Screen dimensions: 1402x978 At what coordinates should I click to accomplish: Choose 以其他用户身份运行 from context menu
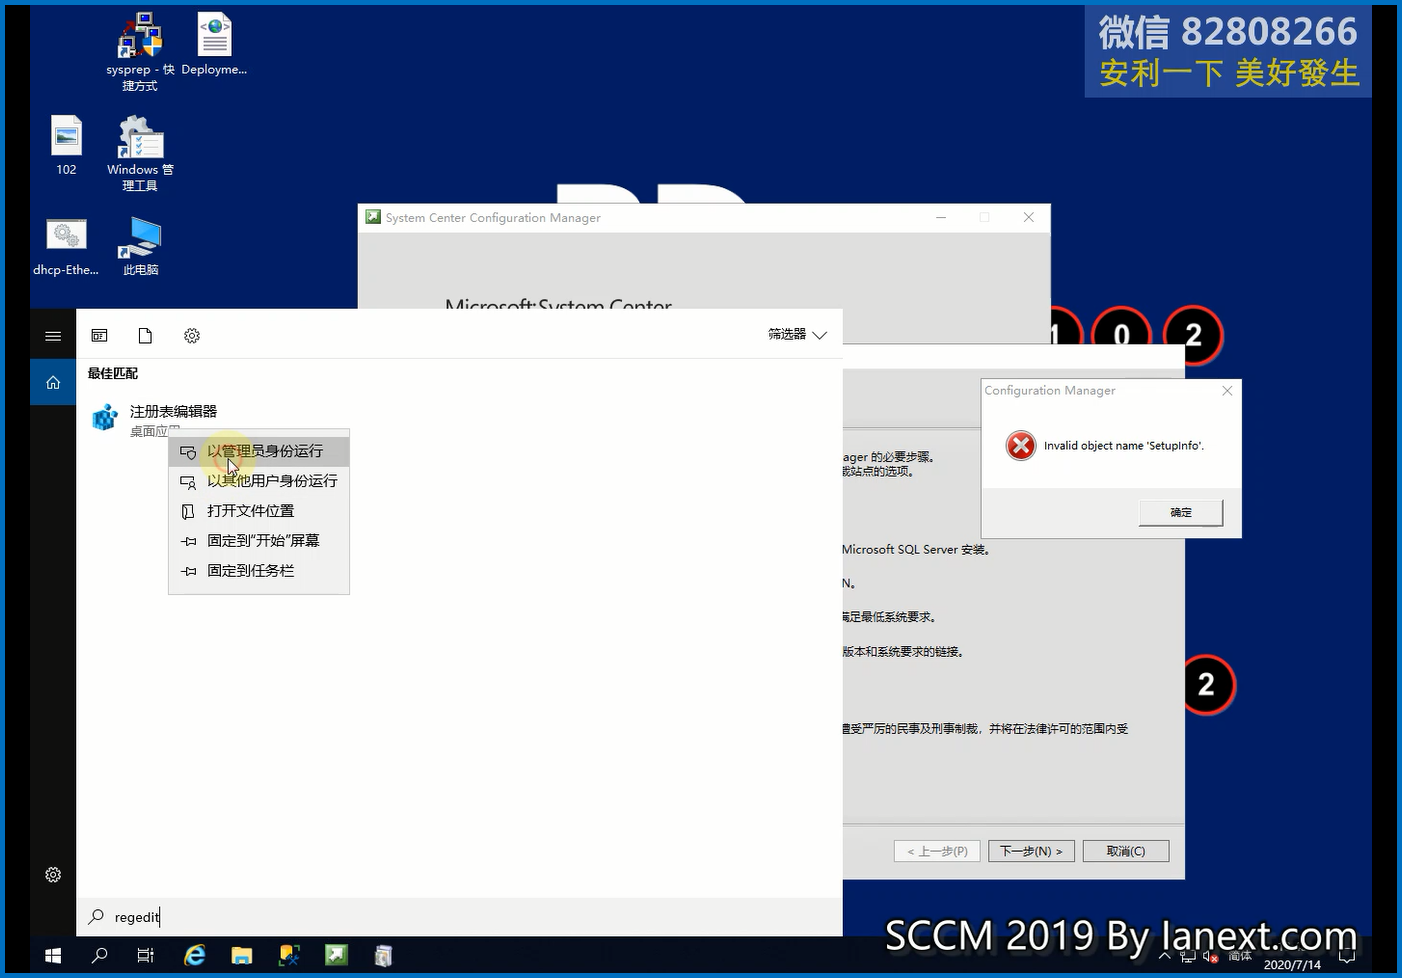pyautogui.click(x=259, y=481)
